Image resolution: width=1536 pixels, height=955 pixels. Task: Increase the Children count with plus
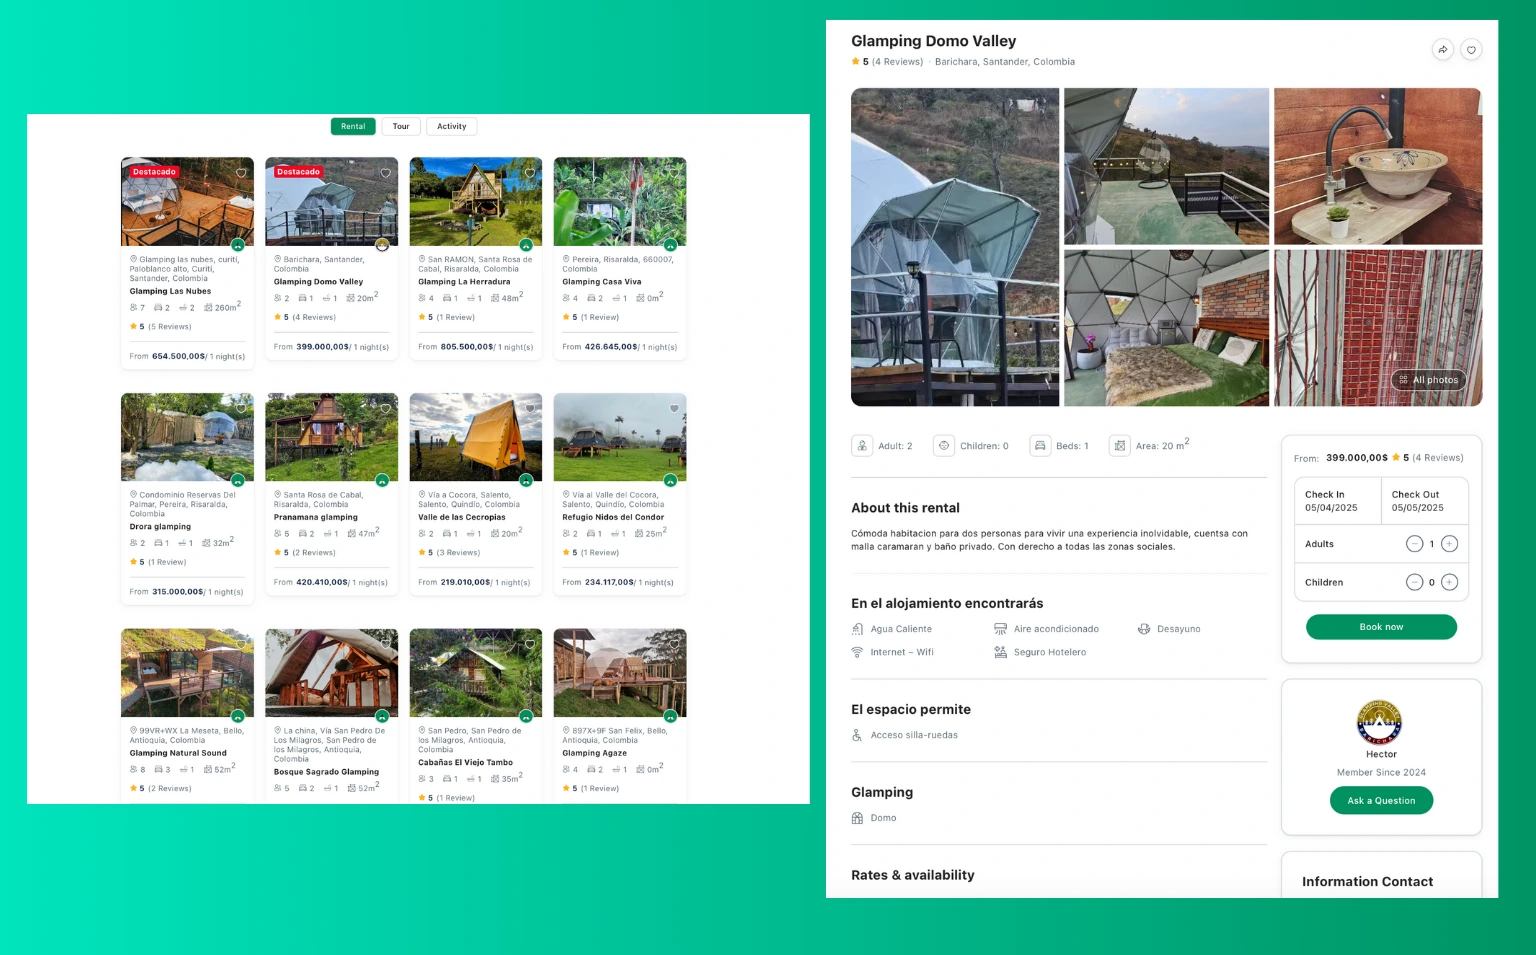click(x=1449, y=582)
